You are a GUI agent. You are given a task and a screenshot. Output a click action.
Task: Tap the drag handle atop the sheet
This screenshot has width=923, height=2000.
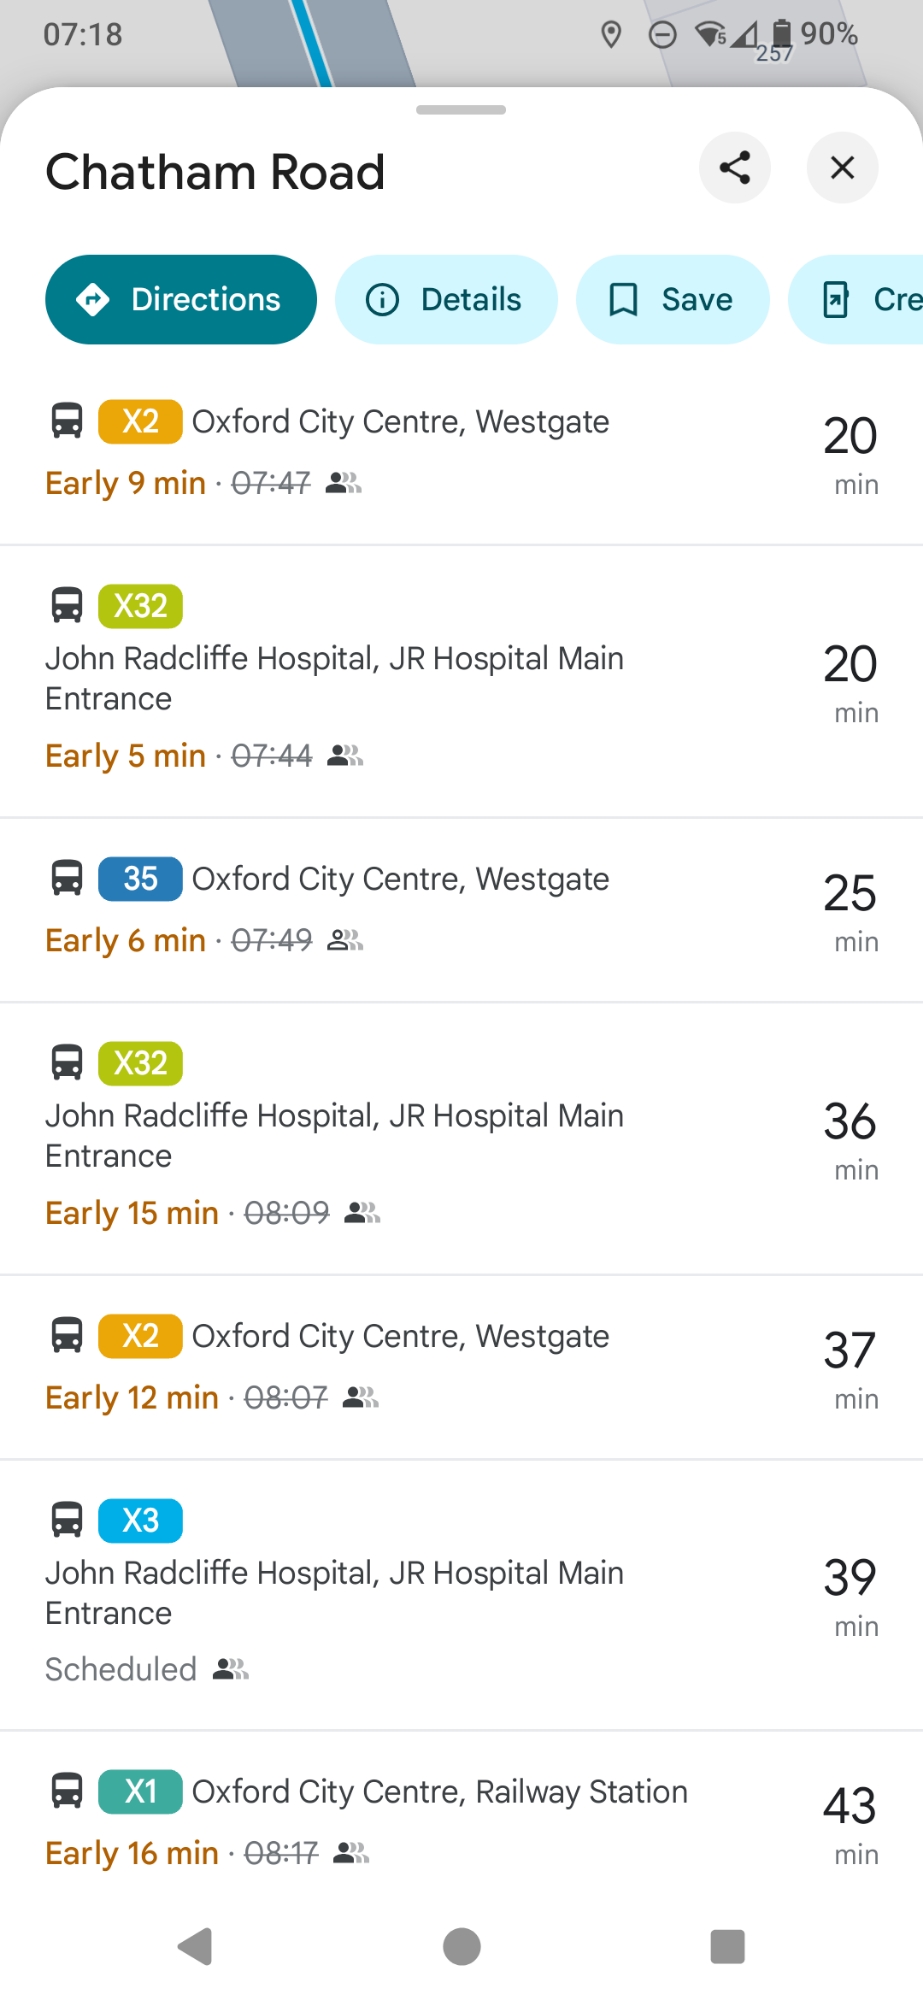pos(461,110)
